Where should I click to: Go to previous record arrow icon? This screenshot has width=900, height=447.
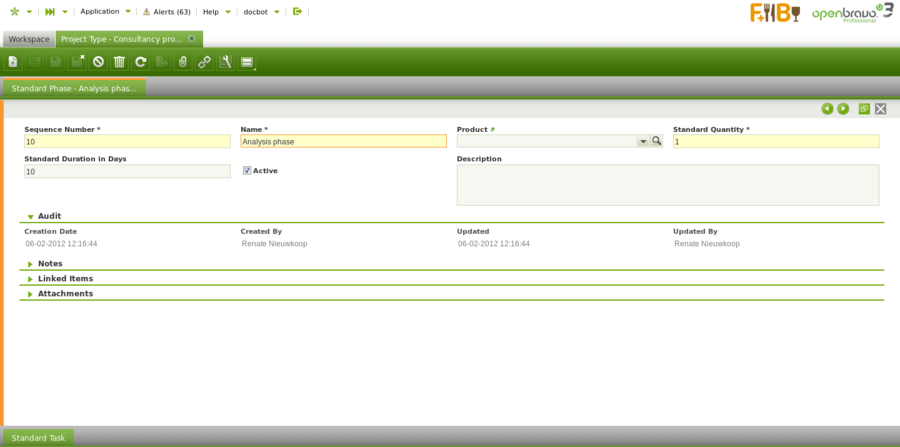[827, 108]
